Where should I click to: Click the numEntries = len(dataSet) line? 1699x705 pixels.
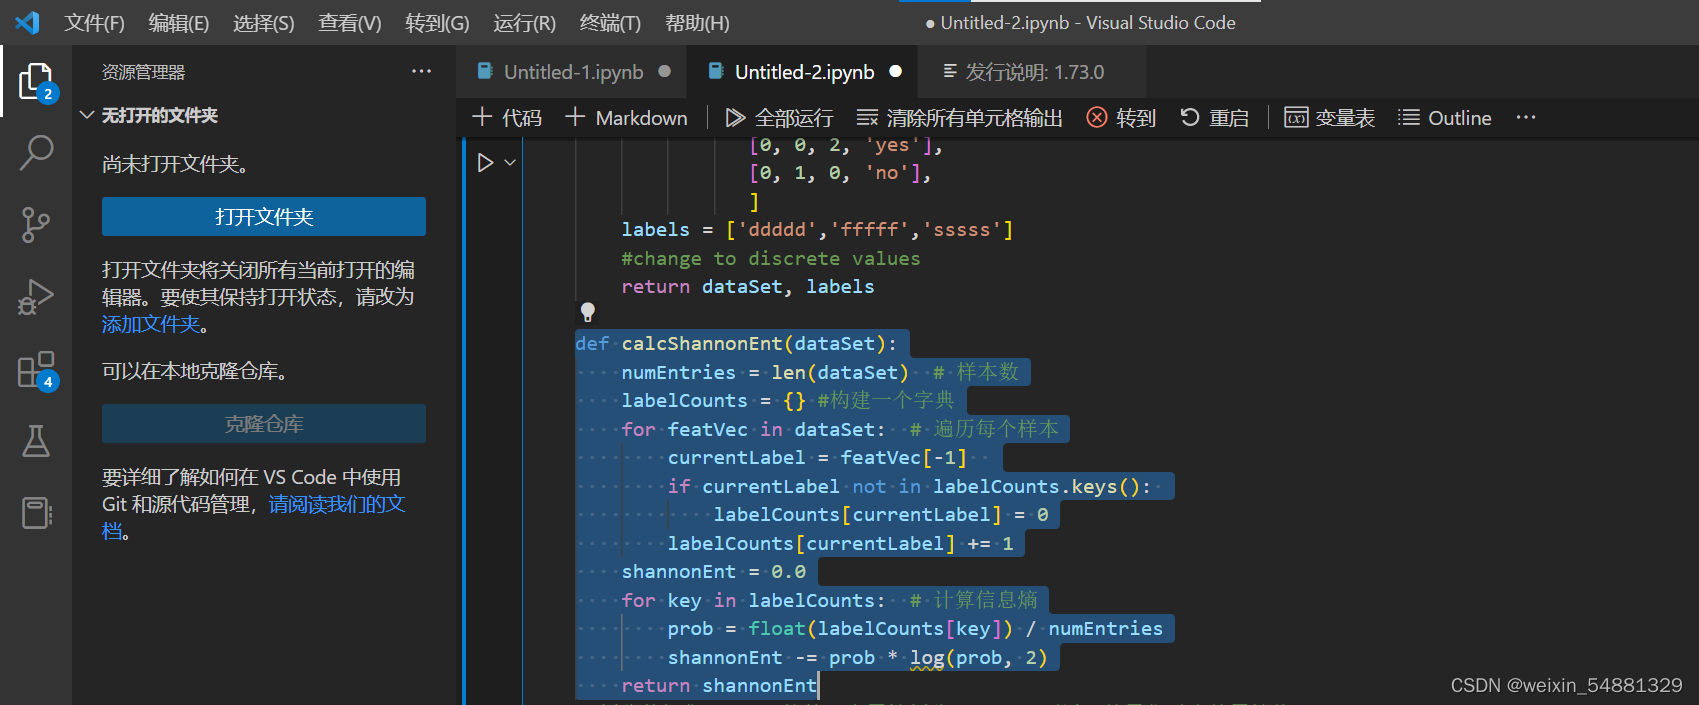[x=765, y=373]
